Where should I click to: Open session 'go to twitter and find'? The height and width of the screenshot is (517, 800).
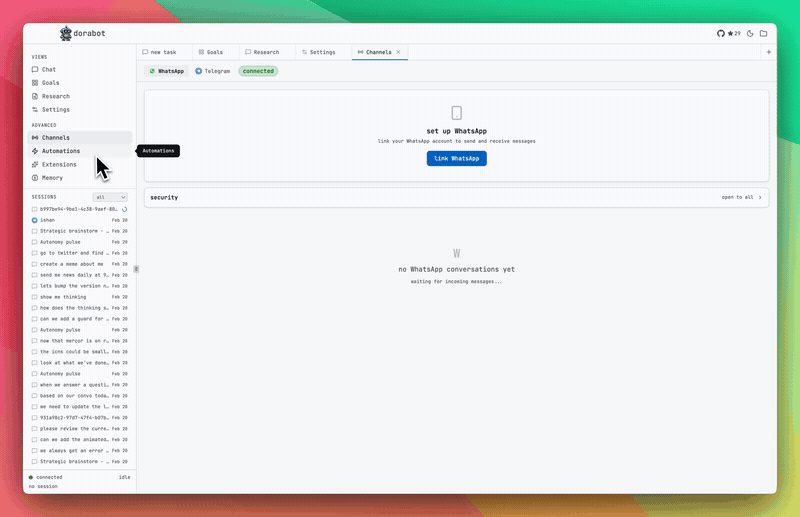80,253
